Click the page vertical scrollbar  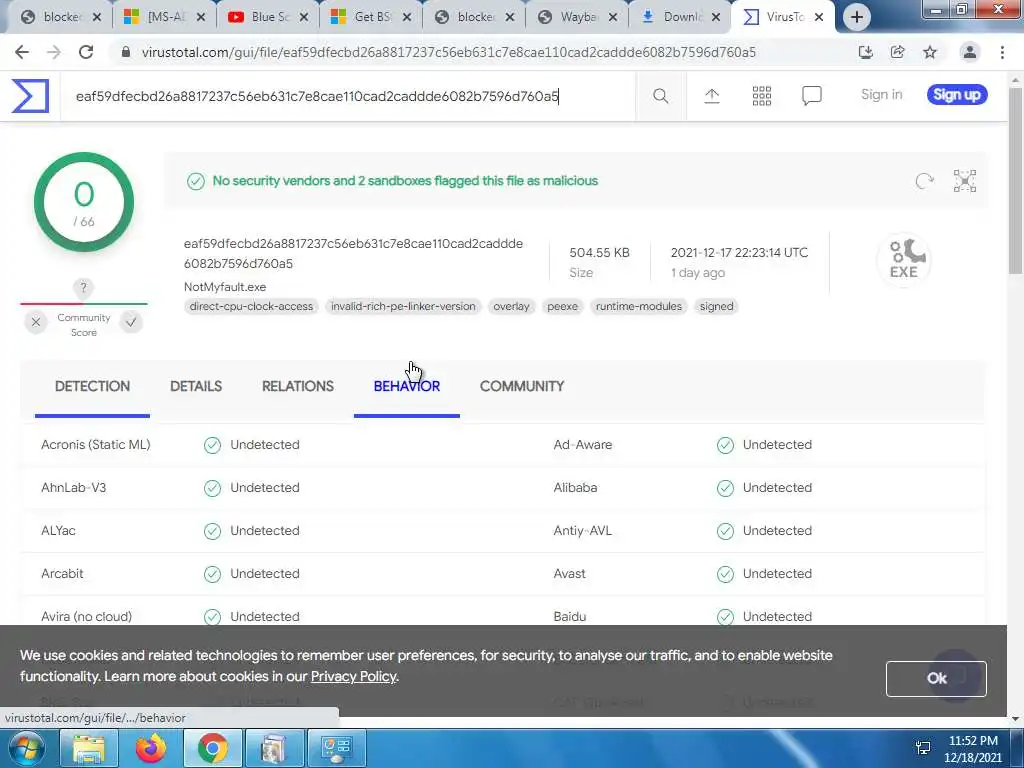pos(1016,182)
